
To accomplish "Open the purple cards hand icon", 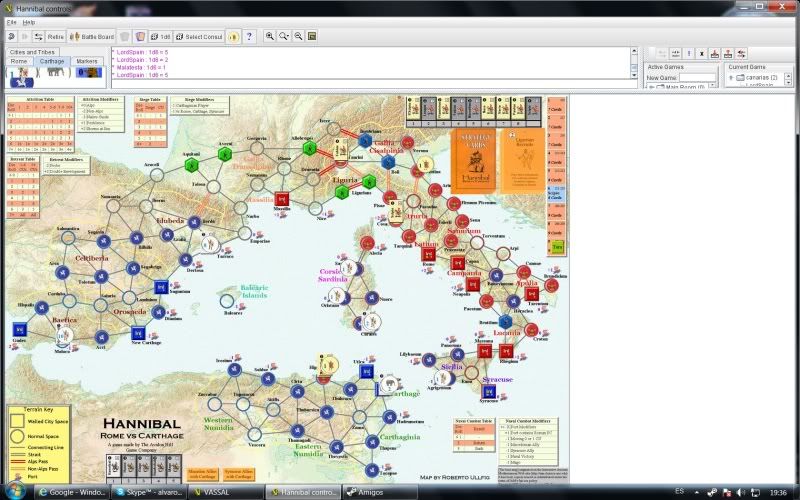I will click(140, 37).
